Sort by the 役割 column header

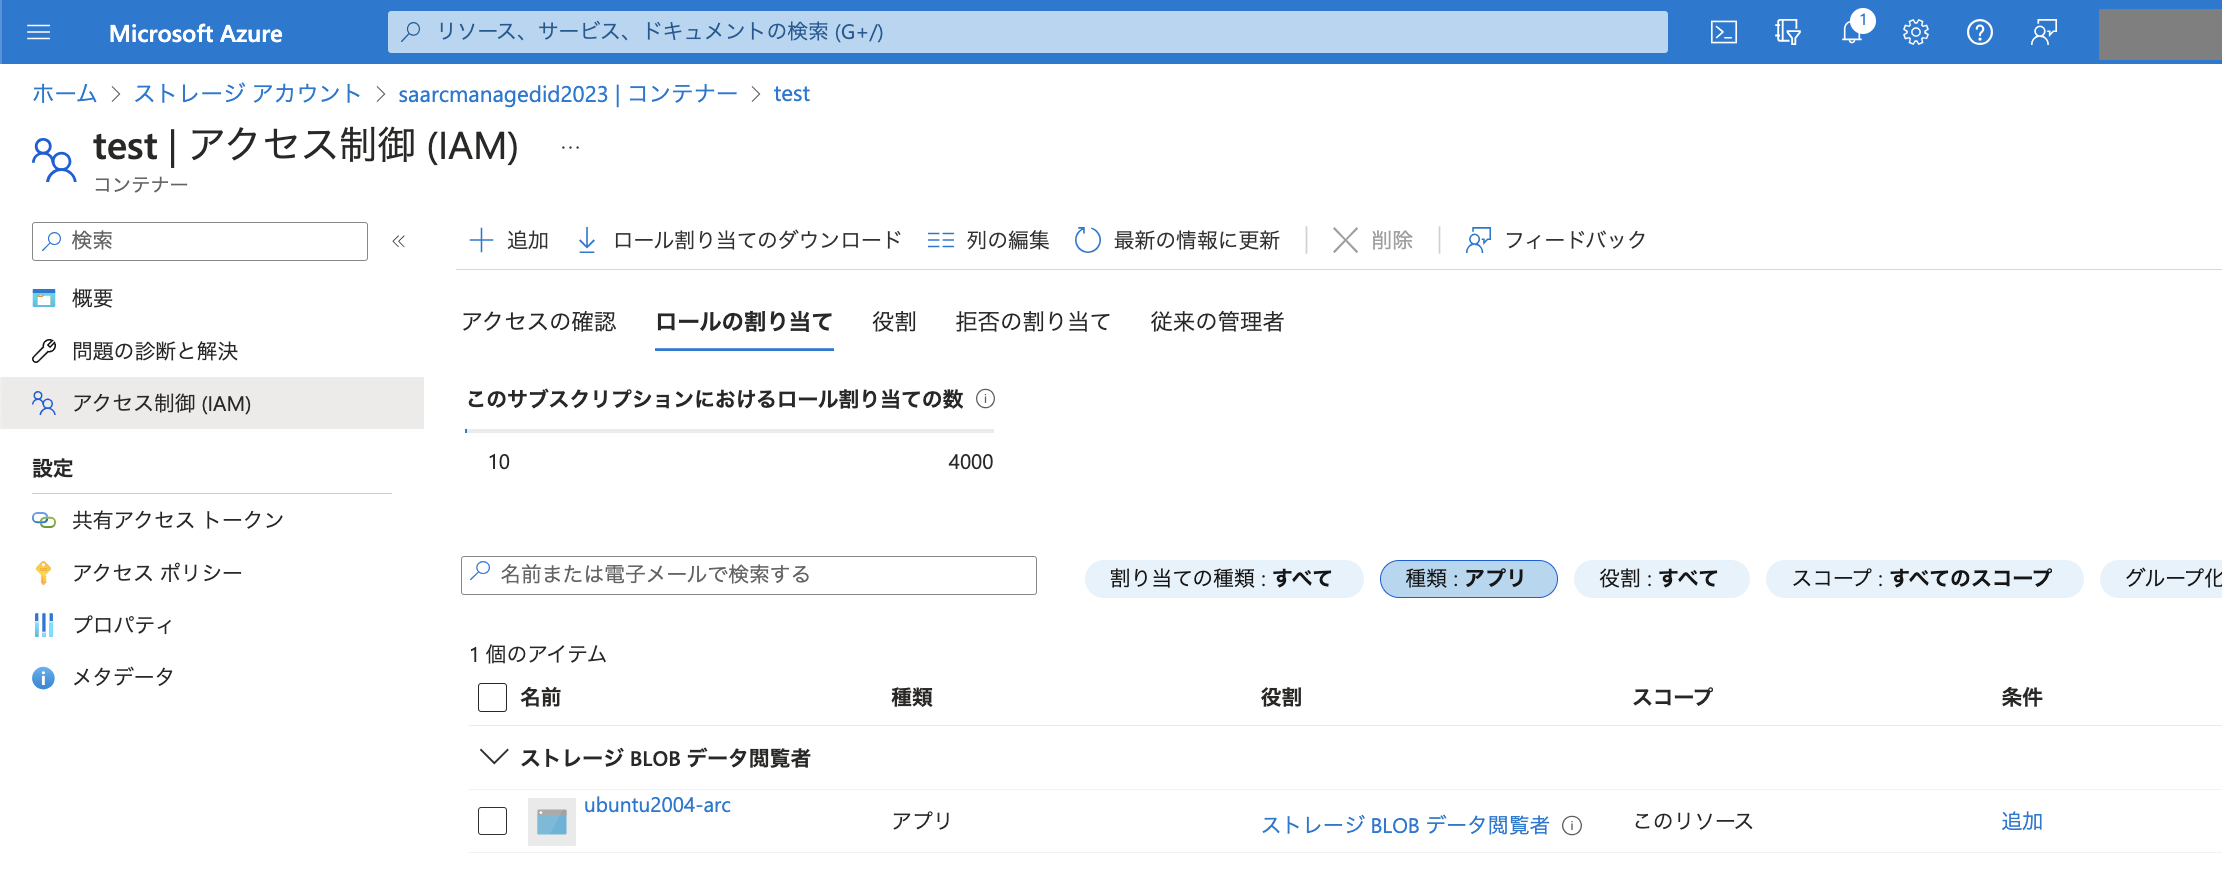coord(1281,697)
